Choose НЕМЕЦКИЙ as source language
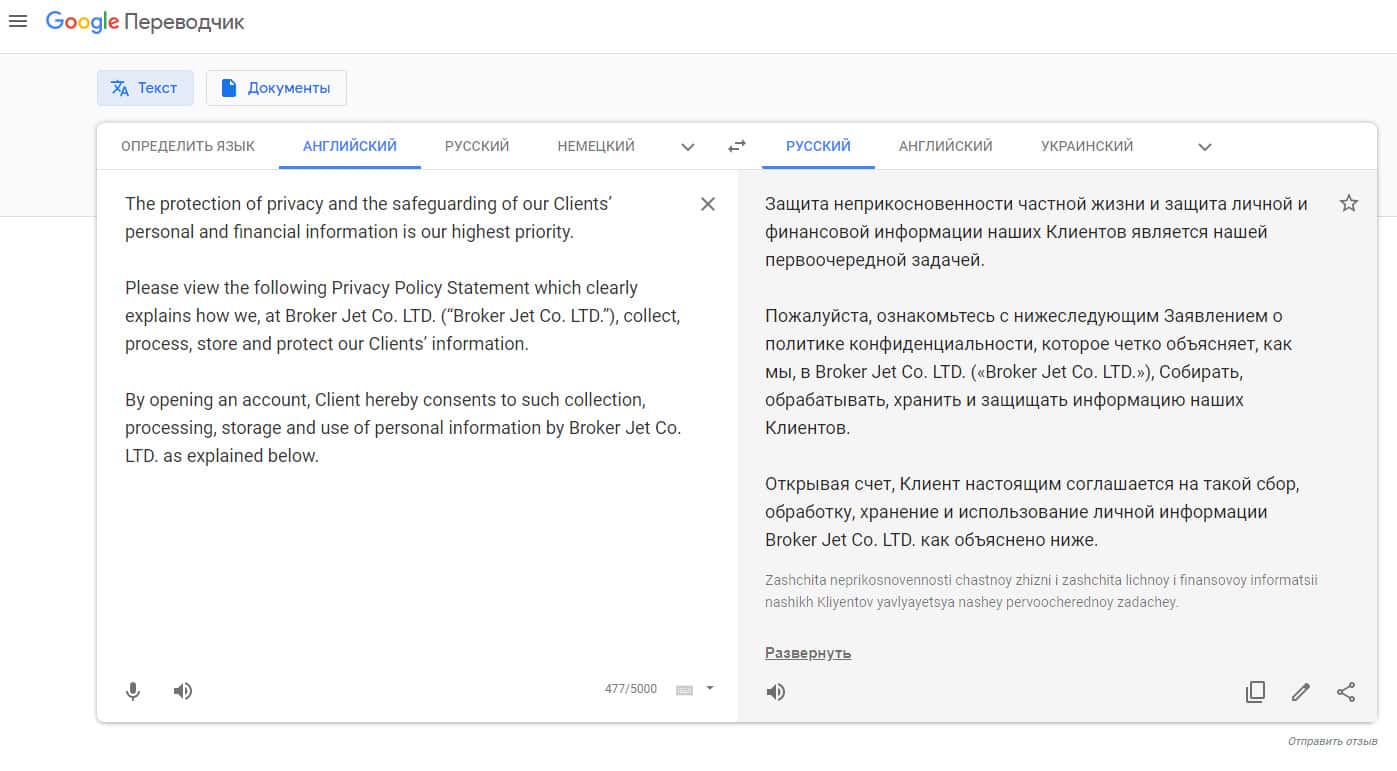The image size is (1397, 771). click(x=596, y=146)
